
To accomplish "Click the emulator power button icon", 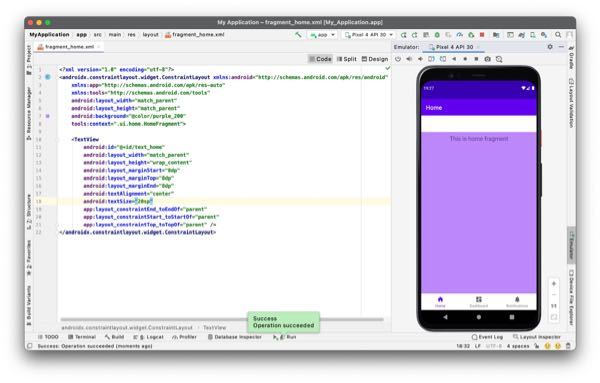I will [x=398, y=59].
